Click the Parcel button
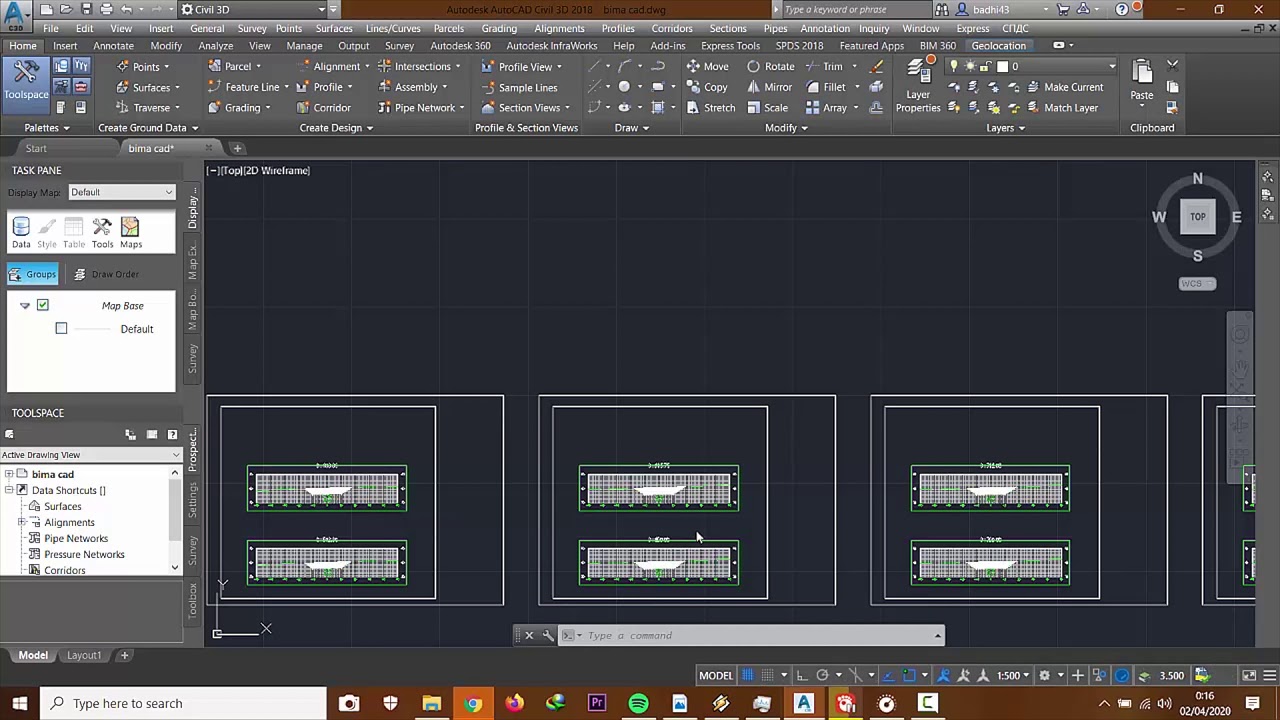 click(x=235, y=67)
